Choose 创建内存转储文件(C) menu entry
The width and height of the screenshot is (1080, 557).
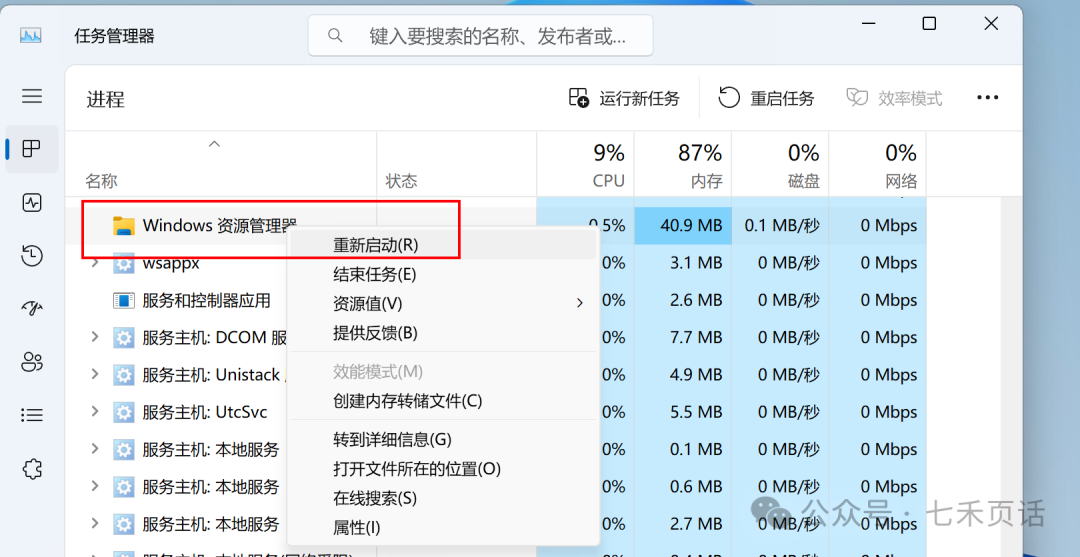tap(442, 401)
